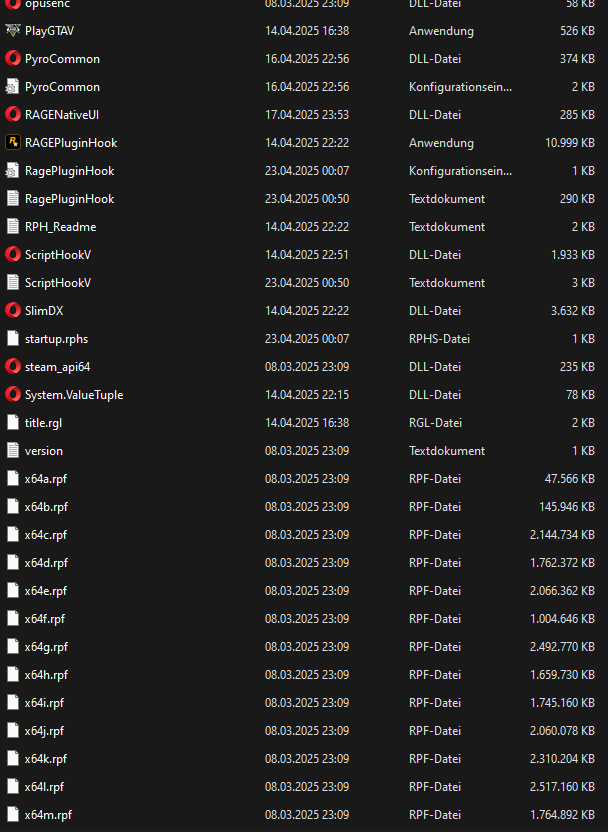
Task: Select the x64j.rpf file icon
Action: click(13, 731)
